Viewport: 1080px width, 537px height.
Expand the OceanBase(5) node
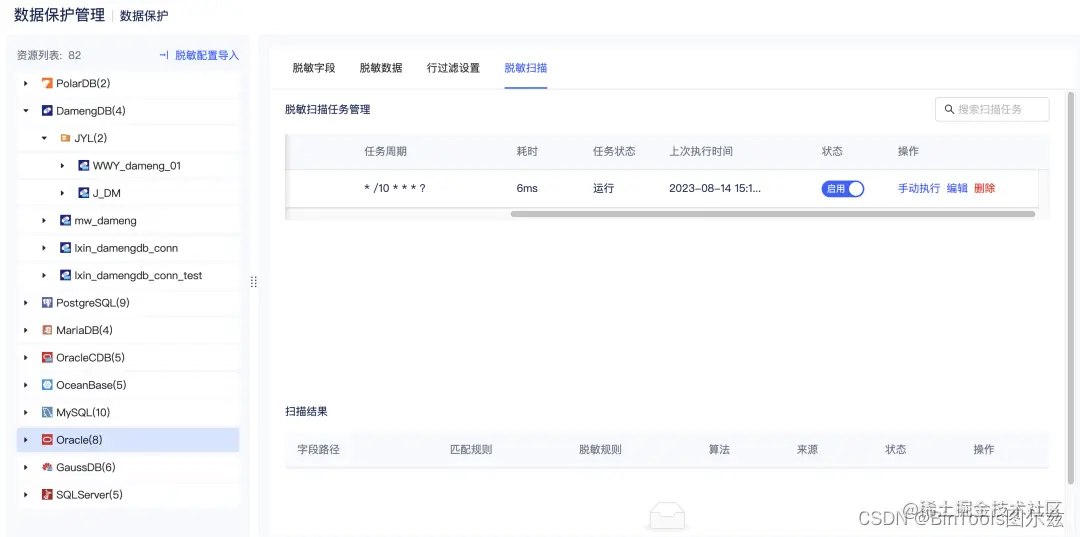tap(25, 385)
